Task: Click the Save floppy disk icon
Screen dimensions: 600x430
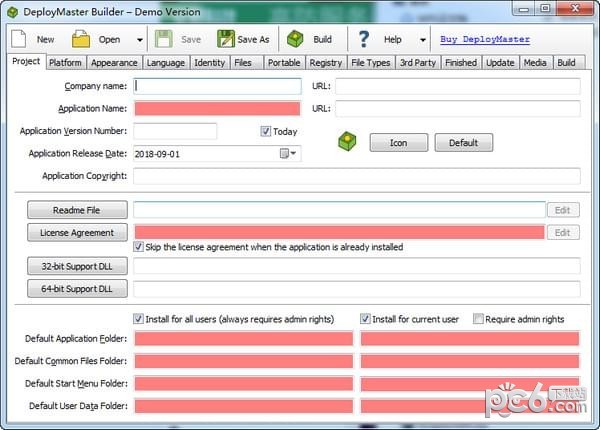Action: coord(164,39)
